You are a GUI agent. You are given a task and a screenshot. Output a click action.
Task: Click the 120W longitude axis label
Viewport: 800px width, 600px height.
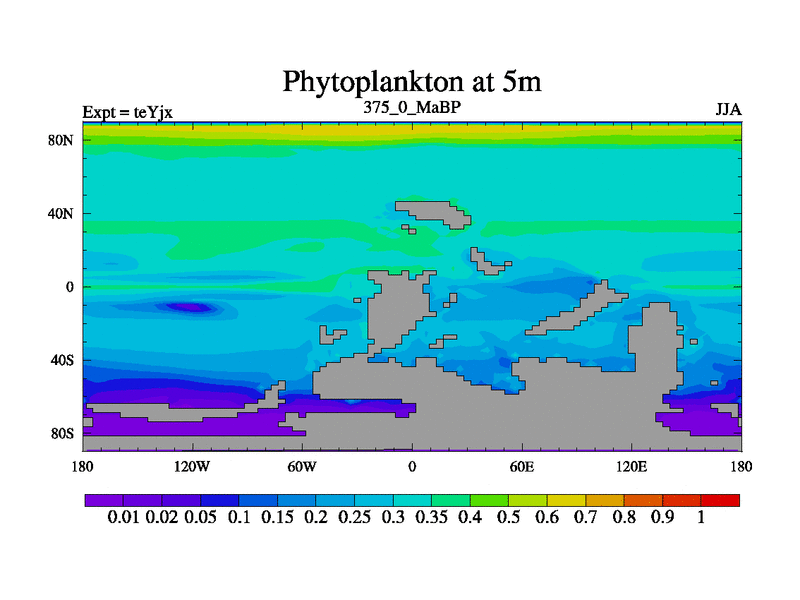[191, 466]
